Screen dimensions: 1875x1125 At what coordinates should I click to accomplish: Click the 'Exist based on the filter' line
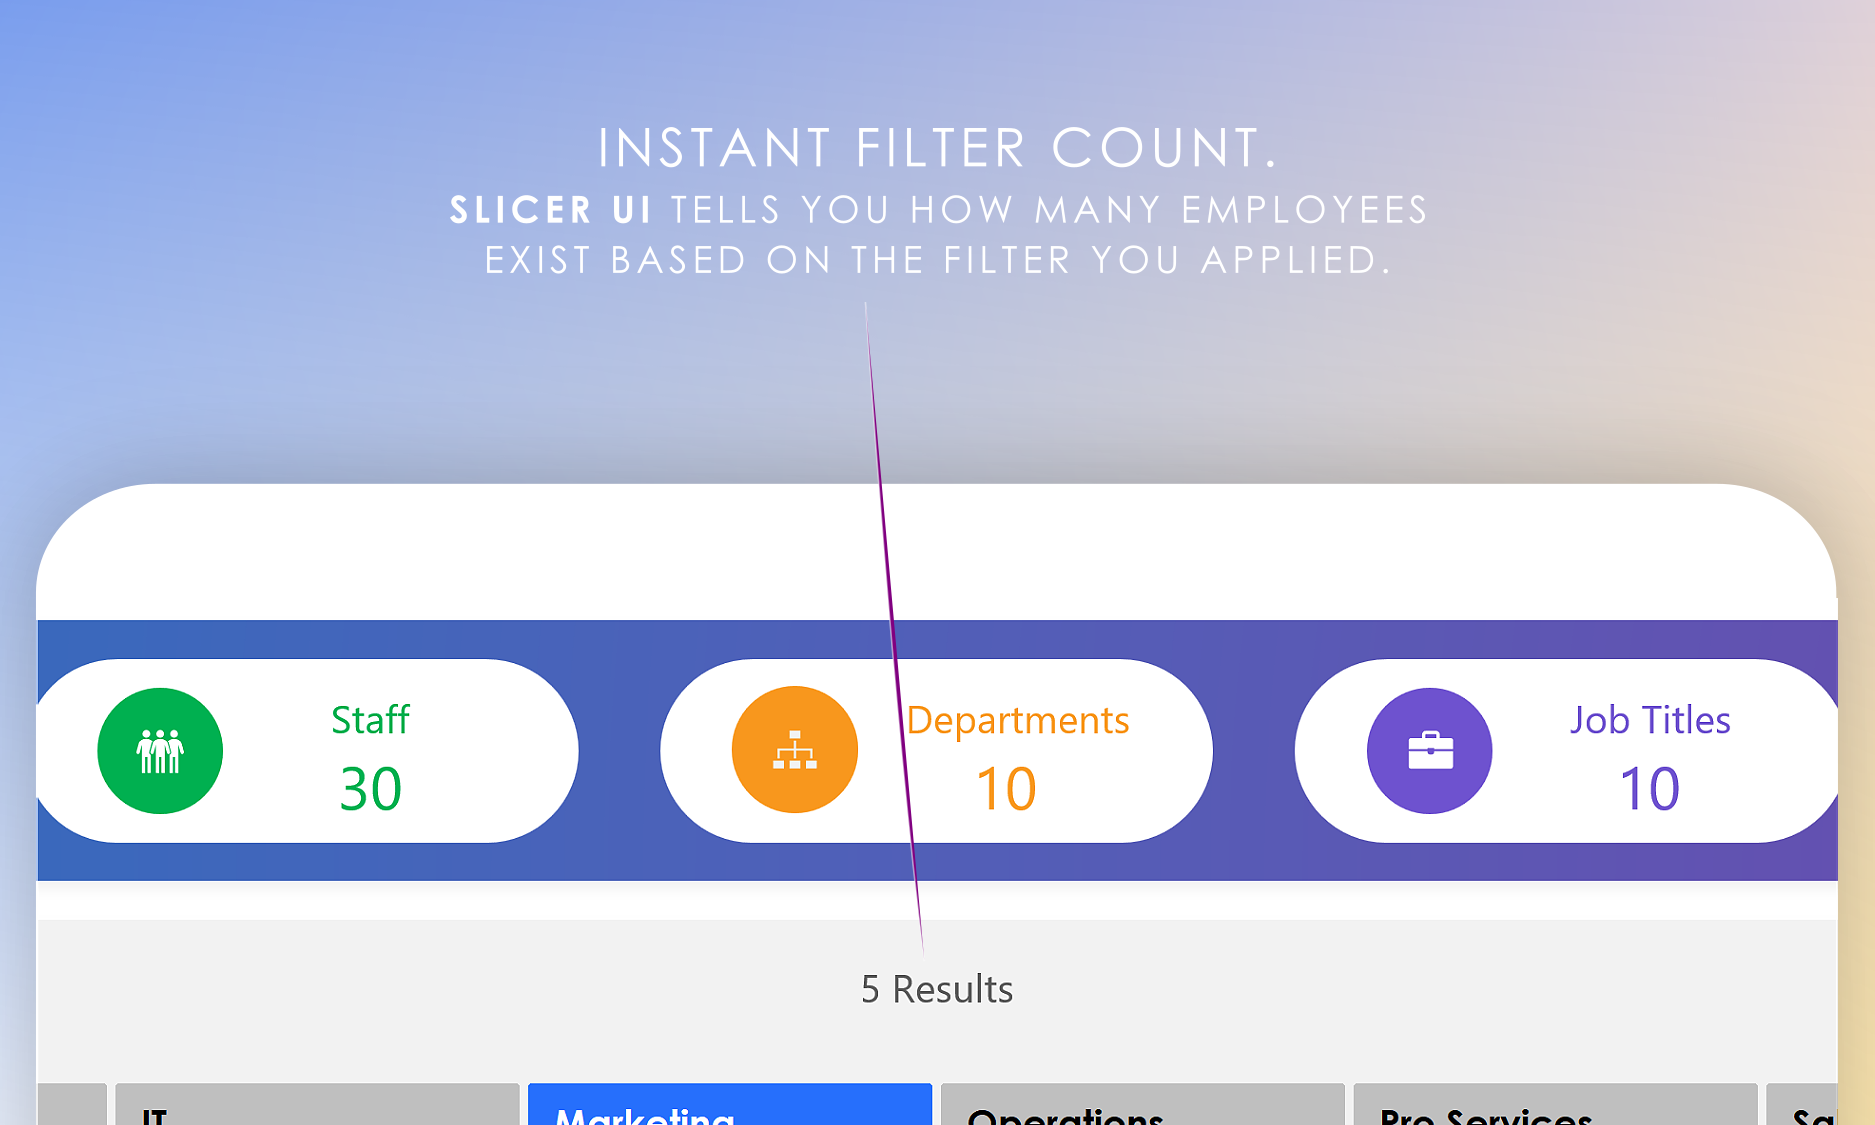(938, 260)
